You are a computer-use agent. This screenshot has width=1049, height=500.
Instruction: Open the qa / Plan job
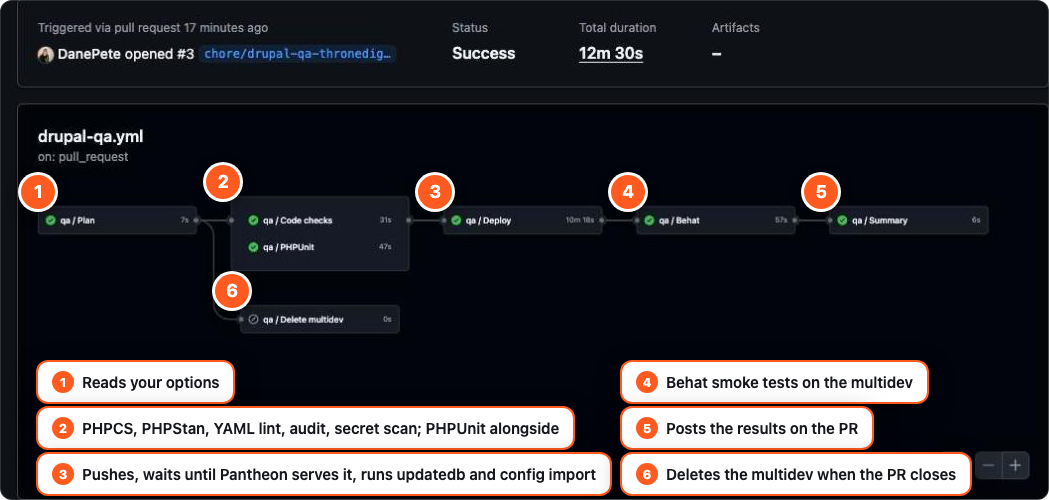click(117, 220)
